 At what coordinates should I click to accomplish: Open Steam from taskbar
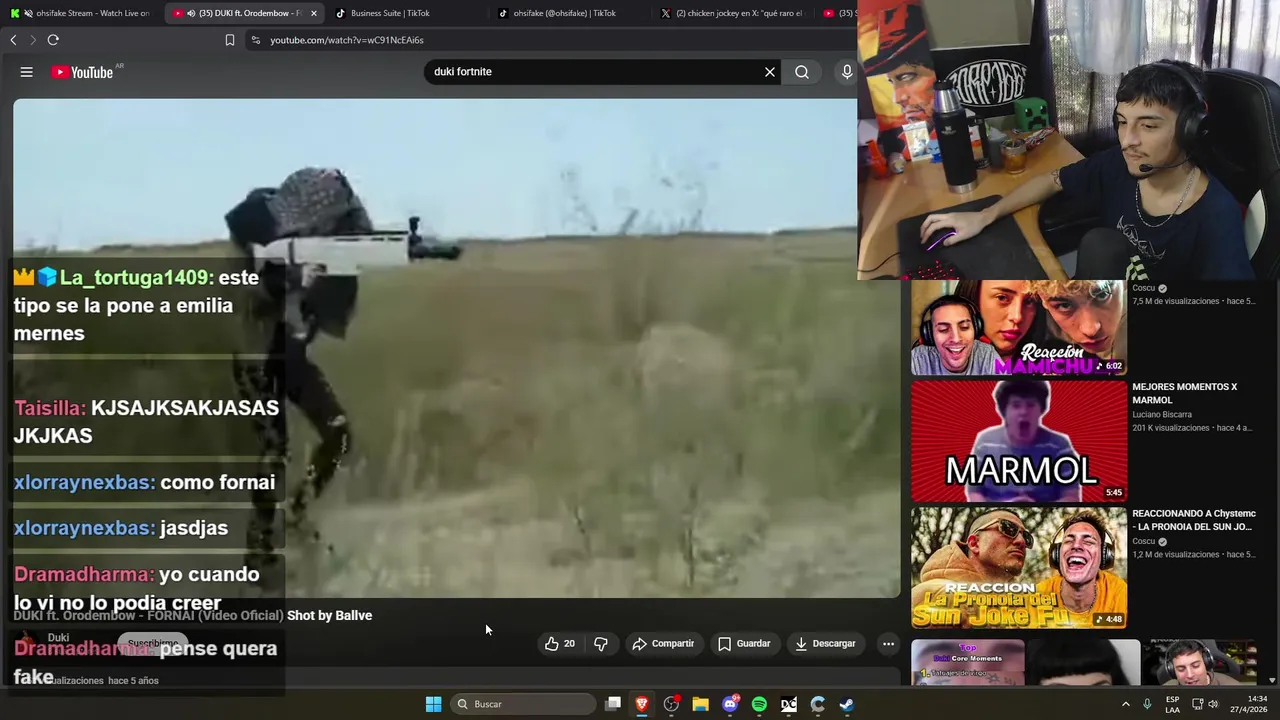click(x=847, y=704)
